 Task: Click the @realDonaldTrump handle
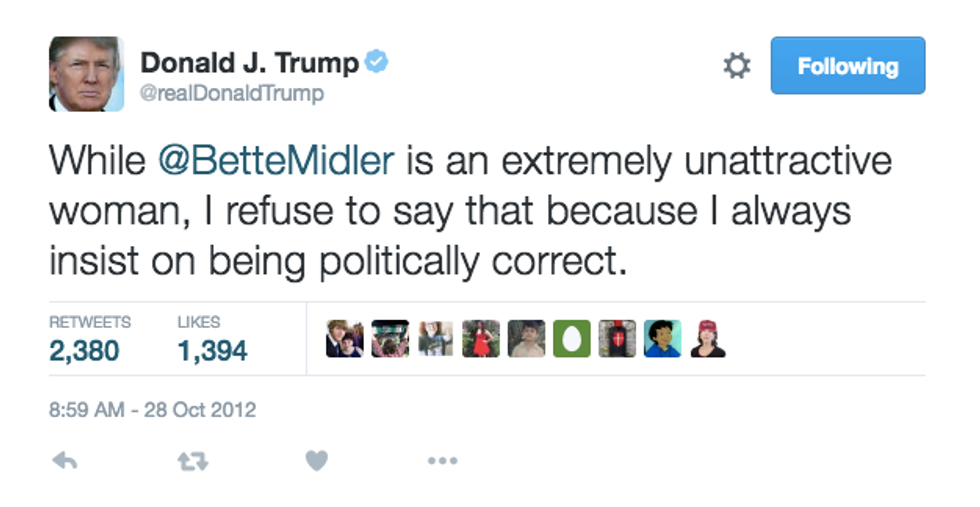tap(232, 94)
